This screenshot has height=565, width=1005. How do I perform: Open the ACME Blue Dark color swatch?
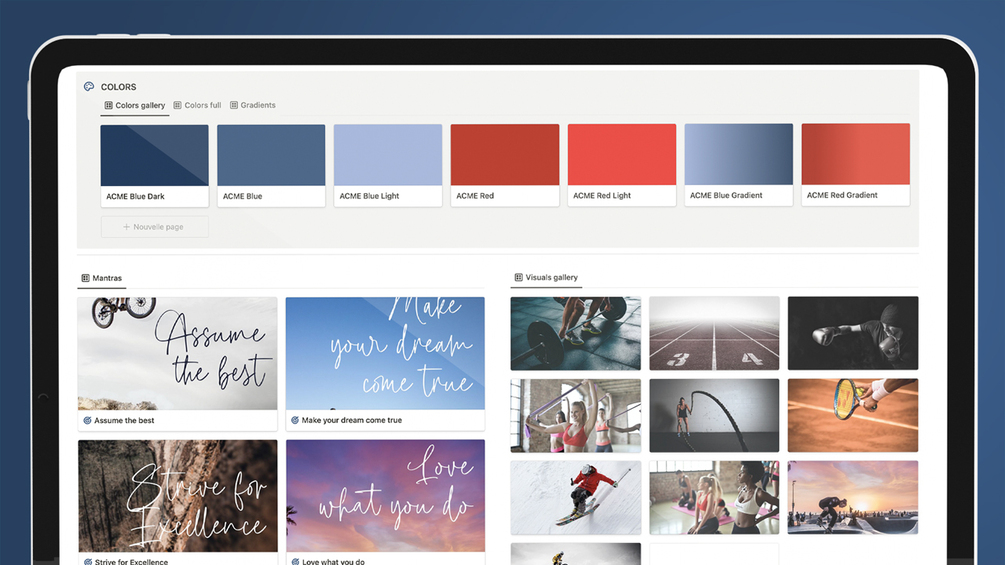click(154, 156)
